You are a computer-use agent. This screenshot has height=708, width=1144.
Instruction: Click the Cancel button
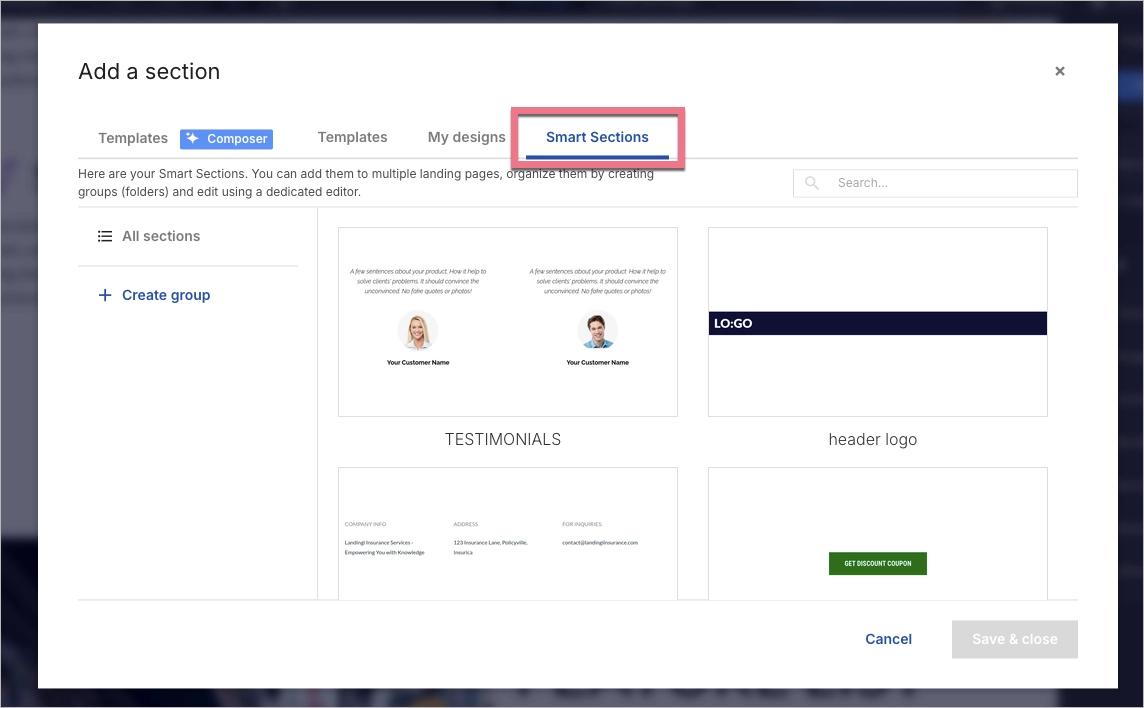coord(888,639)
